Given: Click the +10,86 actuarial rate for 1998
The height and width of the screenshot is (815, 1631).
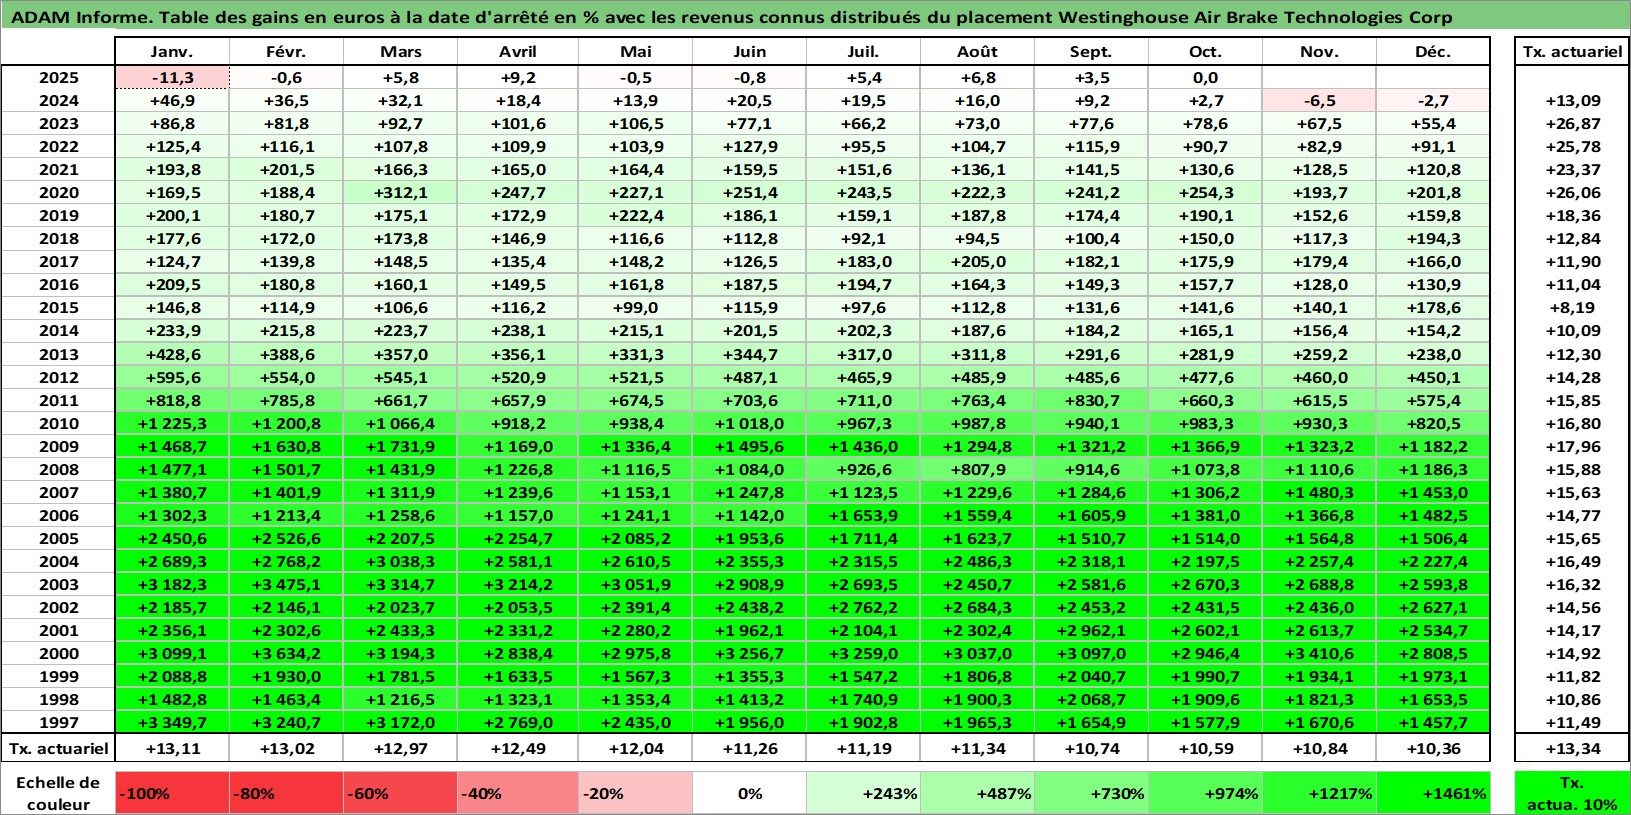Looking at the screenshot, I should (1572, 699).
